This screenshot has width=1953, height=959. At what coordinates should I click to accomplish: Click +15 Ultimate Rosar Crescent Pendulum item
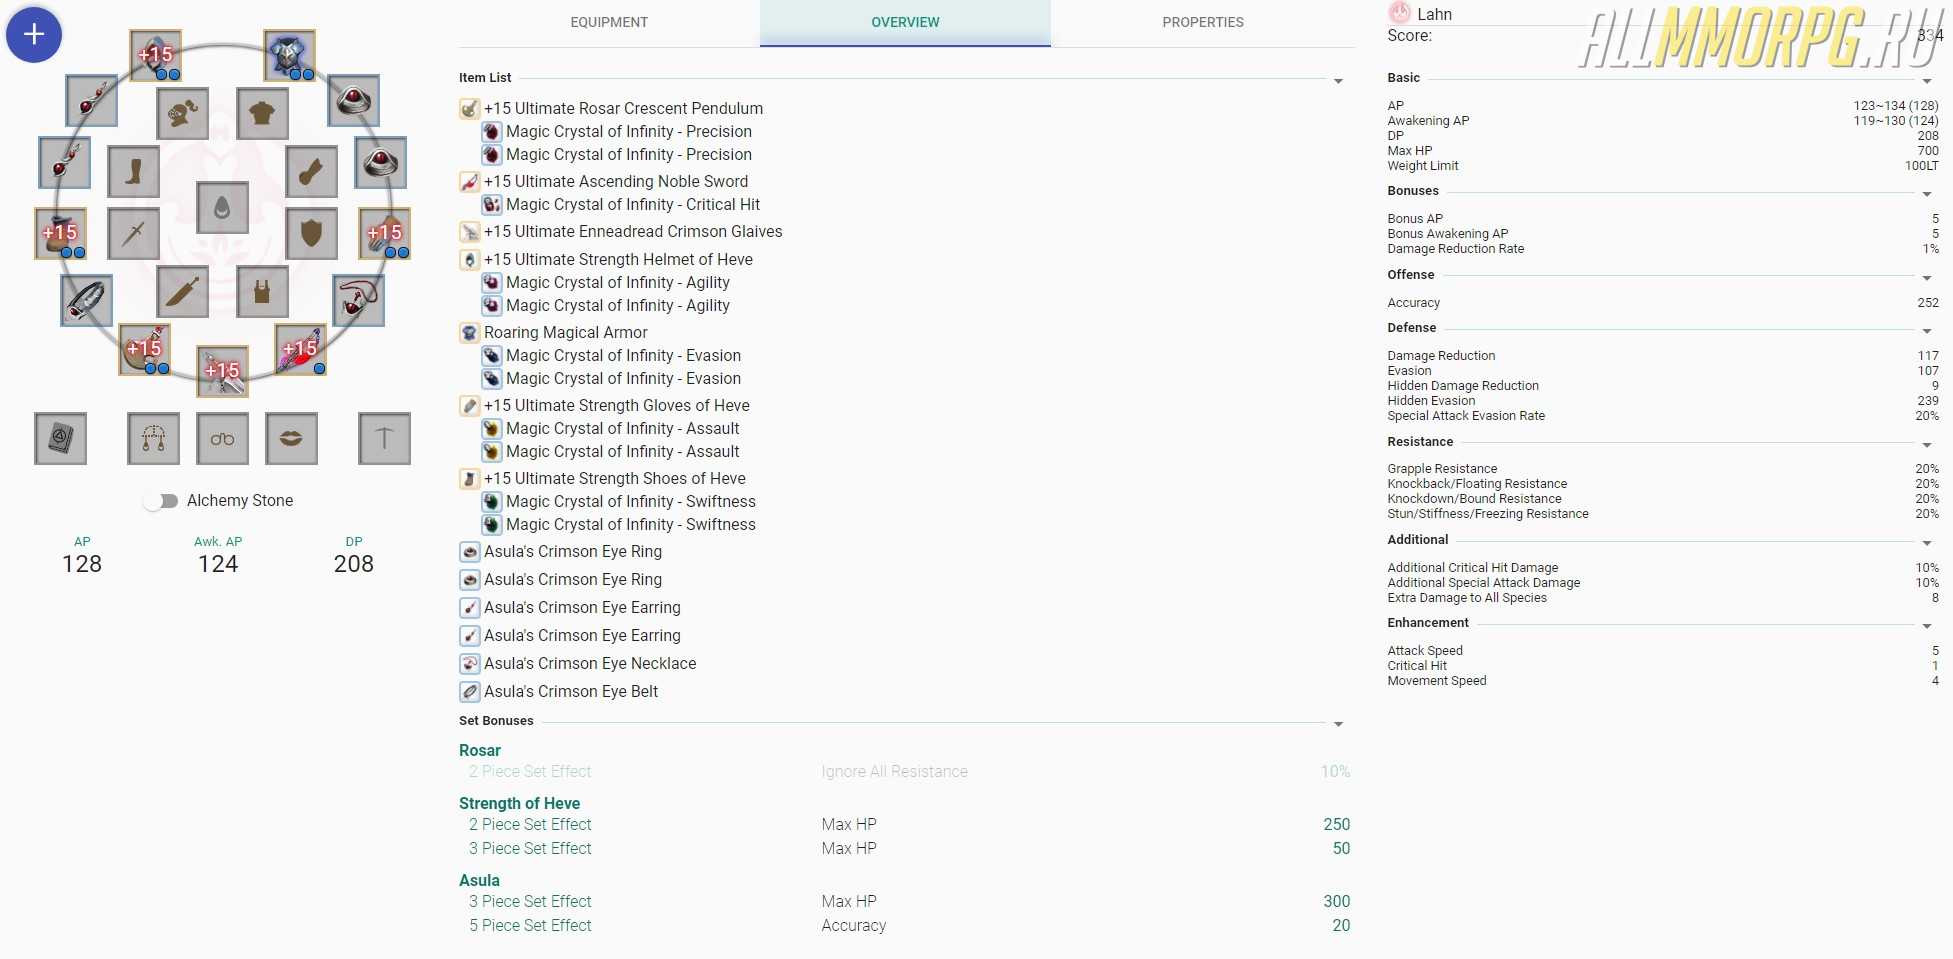point(623,108)
